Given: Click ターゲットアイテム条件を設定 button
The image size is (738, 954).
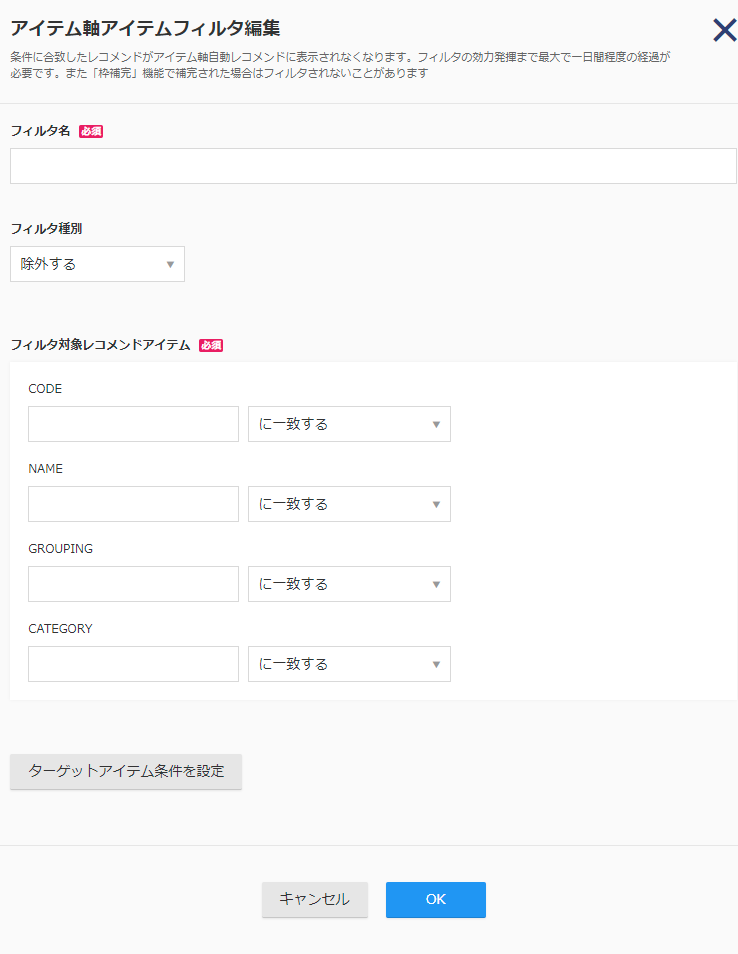Looking at the screenshot, I should coord(126,771).
